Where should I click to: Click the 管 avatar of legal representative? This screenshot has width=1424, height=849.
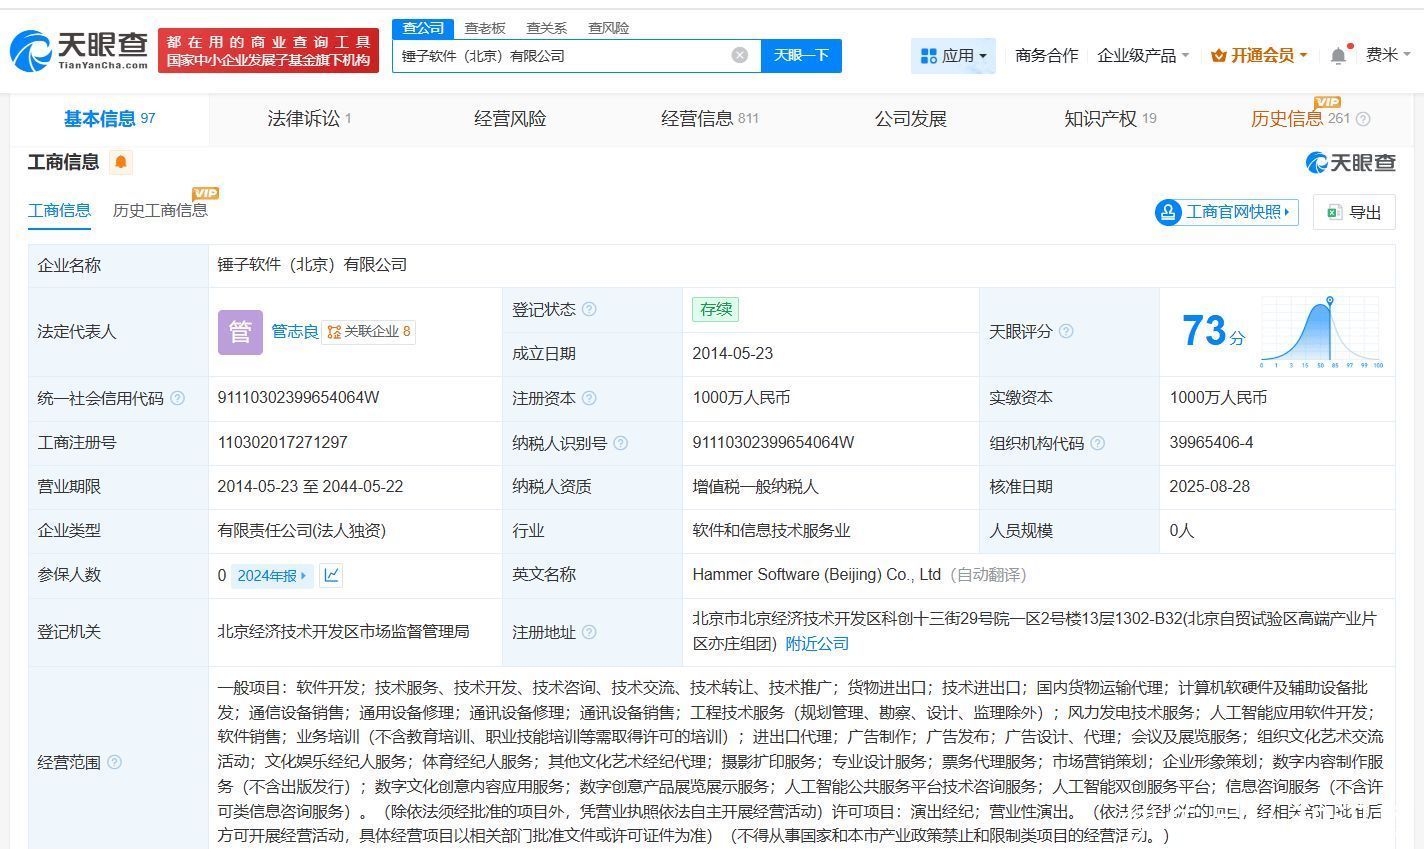[x=240, y=332]
